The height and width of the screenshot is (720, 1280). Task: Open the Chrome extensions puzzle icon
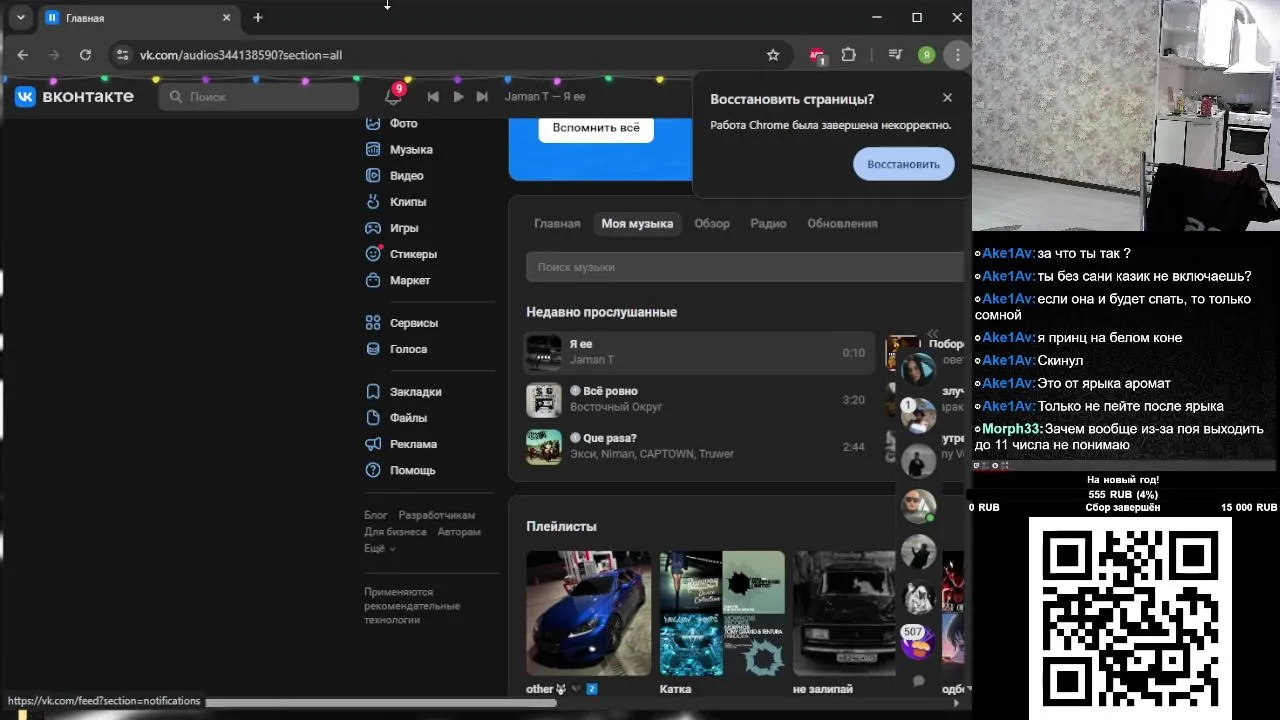(x=849, y=55)
